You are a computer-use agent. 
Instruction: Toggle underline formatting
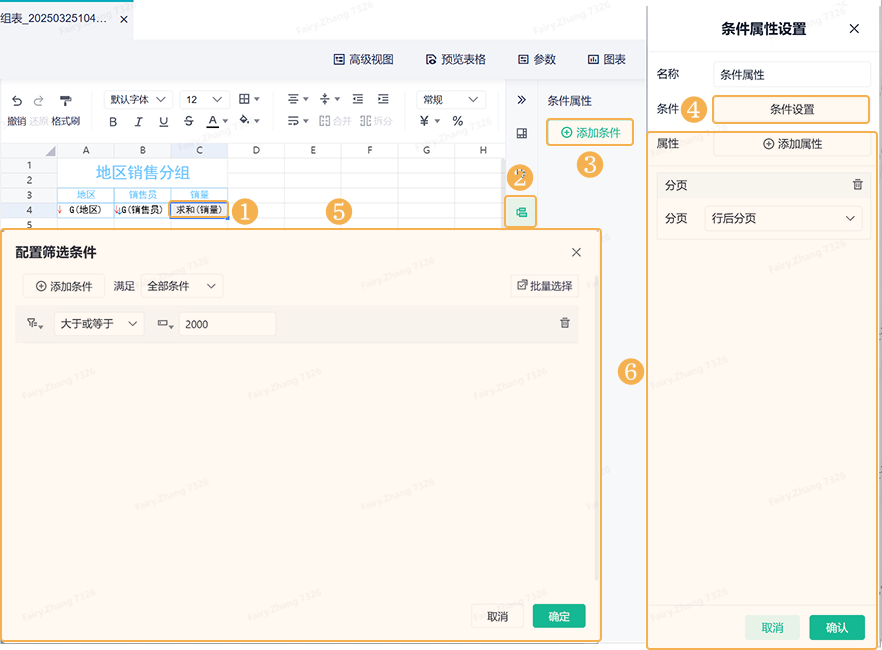coord(164,121)
